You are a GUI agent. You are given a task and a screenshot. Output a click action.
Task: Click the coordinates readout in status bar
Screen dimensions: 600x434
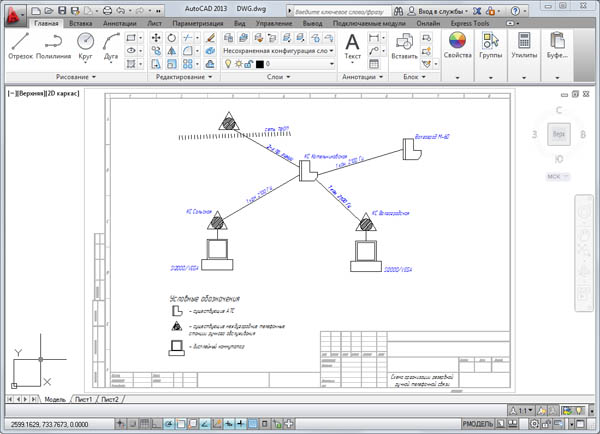(x=49, y=424)
